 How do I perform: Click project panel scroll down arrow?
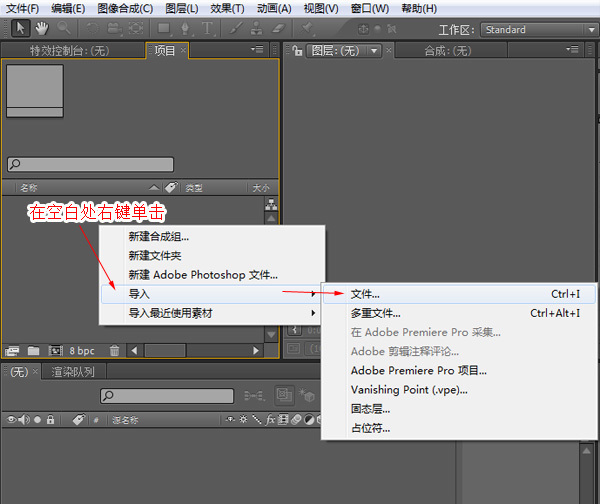pos(271,335)
